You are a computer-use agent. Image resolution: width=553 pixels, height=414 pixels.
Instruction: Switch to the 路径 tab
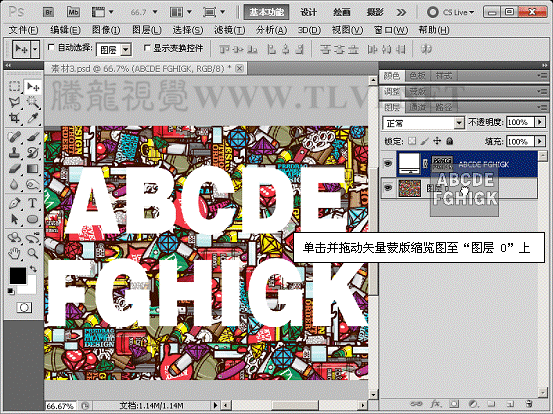click(443, 107)
